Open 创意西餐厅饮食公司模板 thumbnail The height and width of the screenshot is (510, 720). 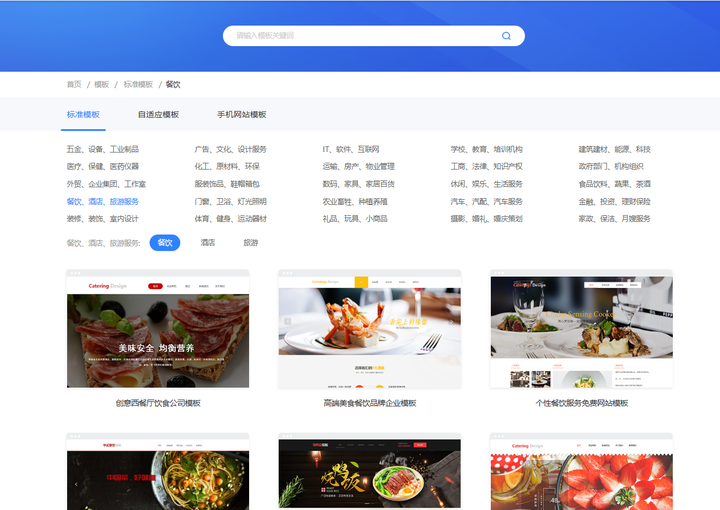tap(158, 329)
